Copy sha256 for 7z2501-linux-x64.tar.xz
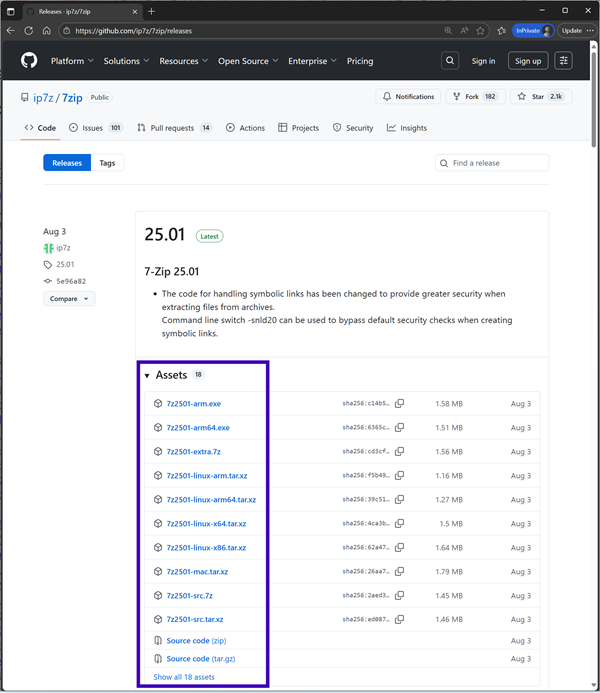Image resolution: width=600 pixels, height=693 pixels. [399, 523]
